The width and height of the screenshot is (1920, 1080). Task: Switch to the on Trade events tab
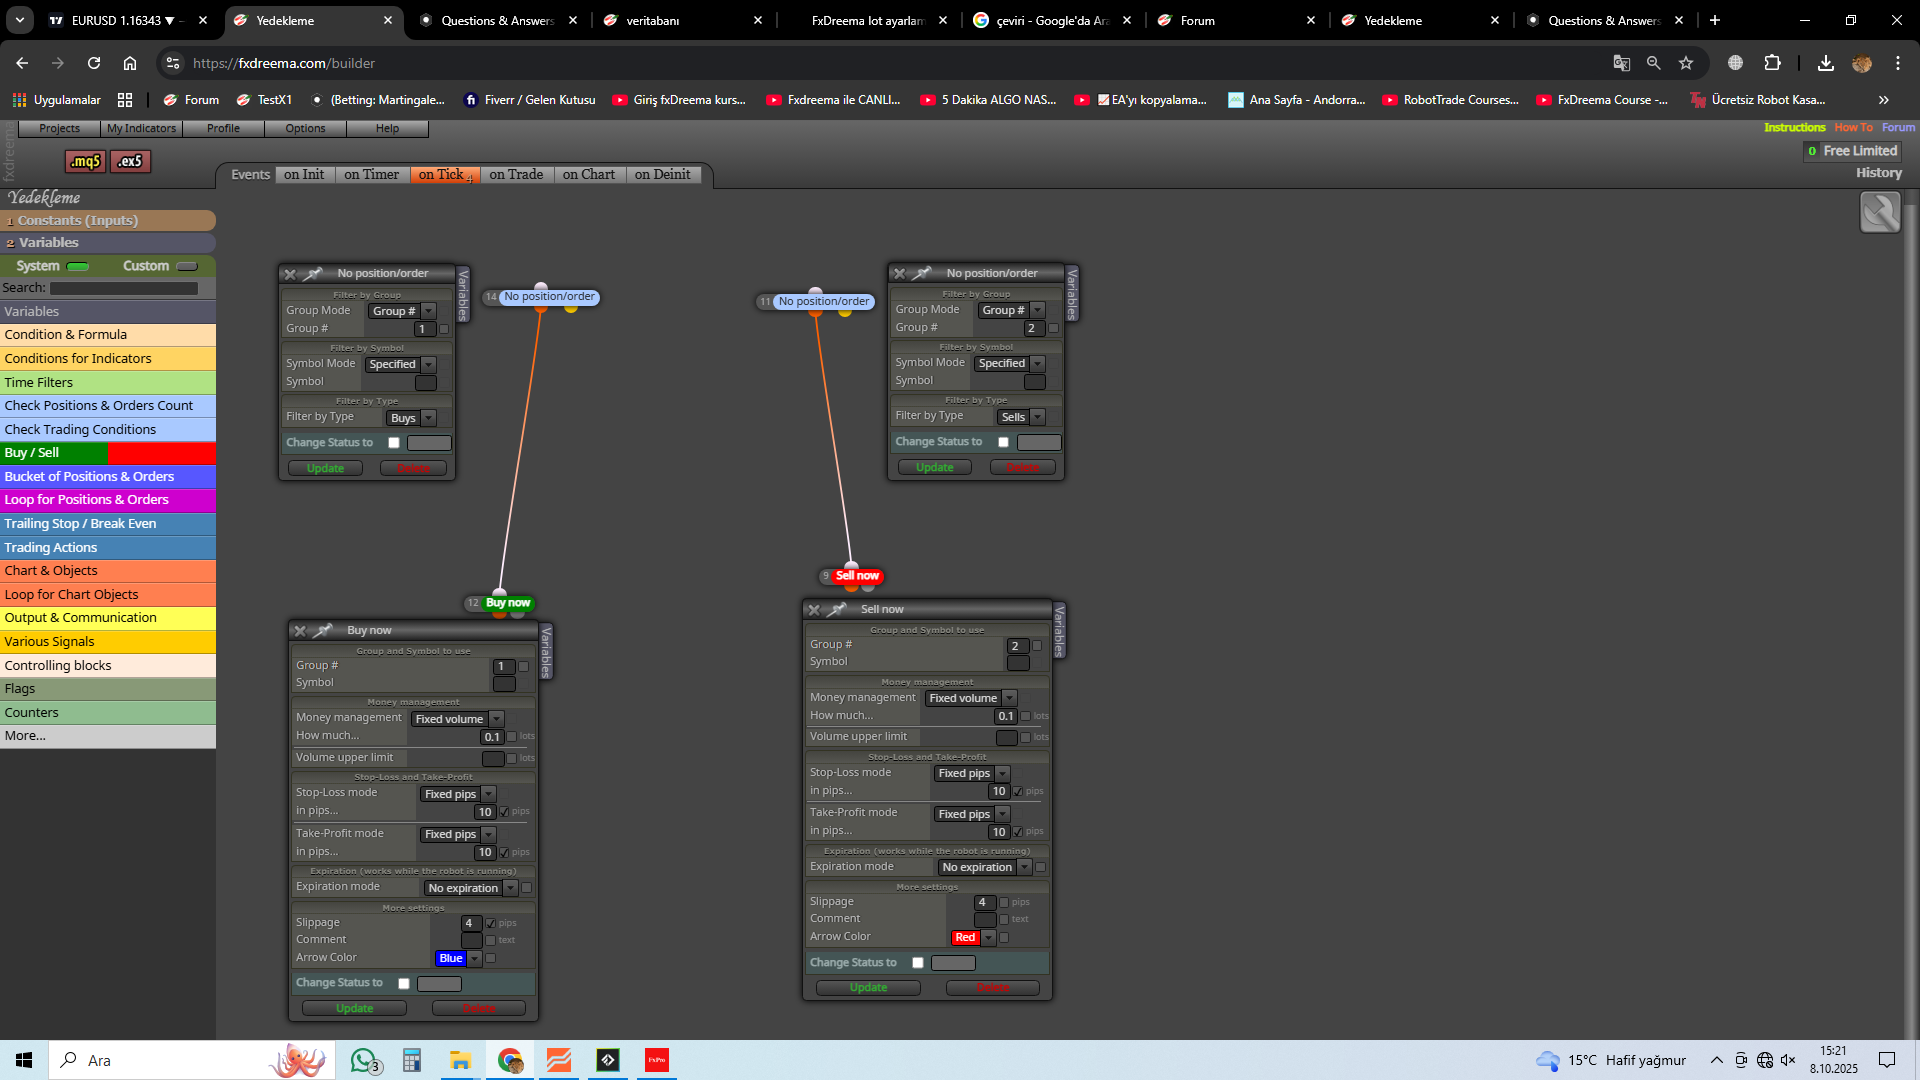516,174
